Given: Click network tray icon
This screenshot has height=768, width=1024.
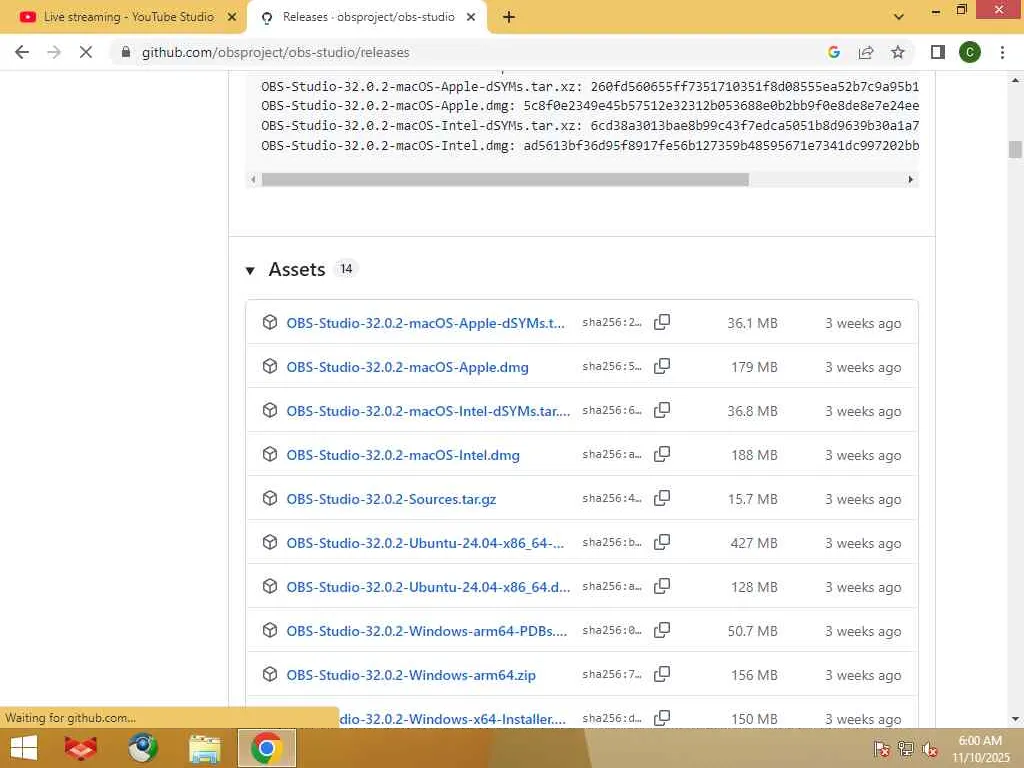Looking at the screenshot, I should point(906,749).
